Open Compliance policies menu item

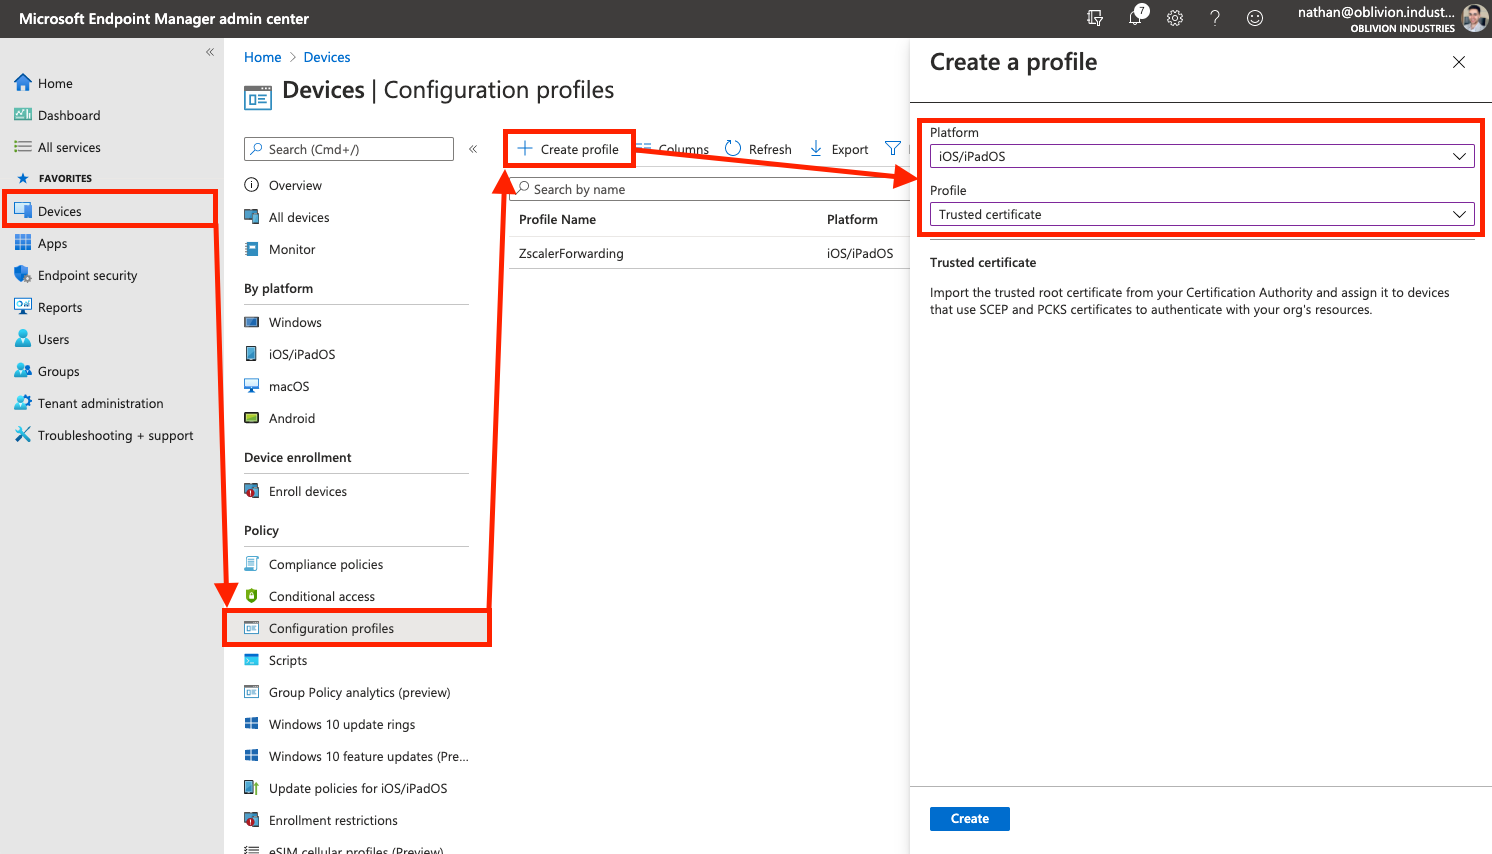[326, 565]
